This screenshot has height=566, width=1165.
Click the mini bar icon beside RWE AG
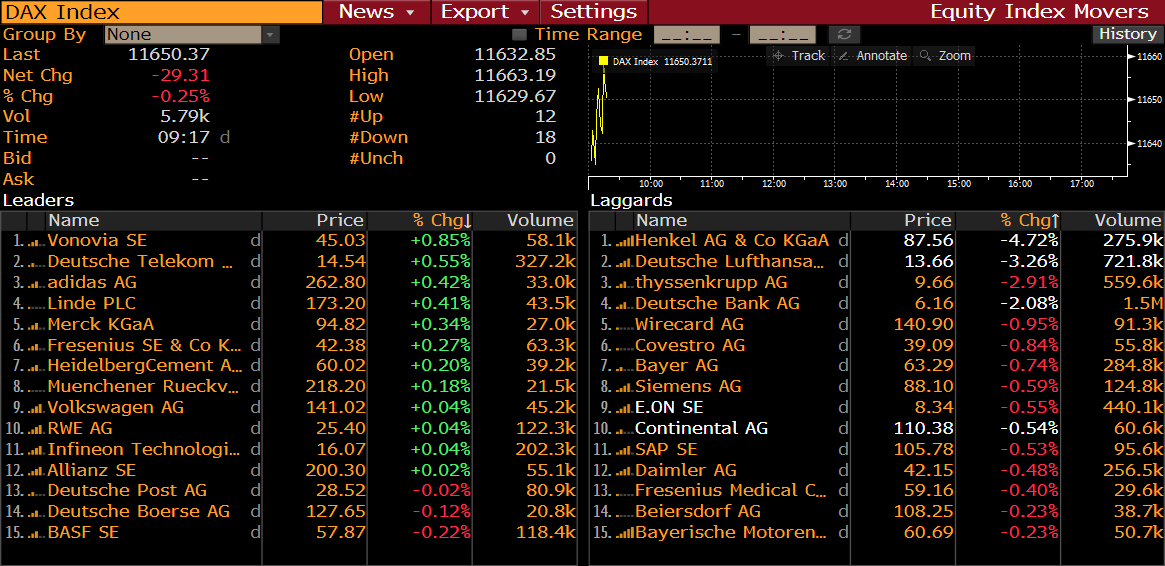[36, 429]
